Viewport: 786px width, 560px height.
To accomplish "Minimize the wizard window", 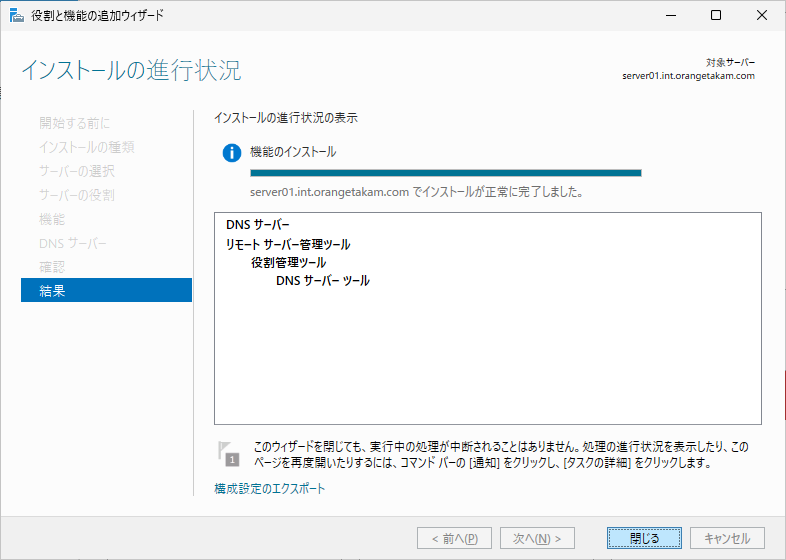I will pos(671,16).
